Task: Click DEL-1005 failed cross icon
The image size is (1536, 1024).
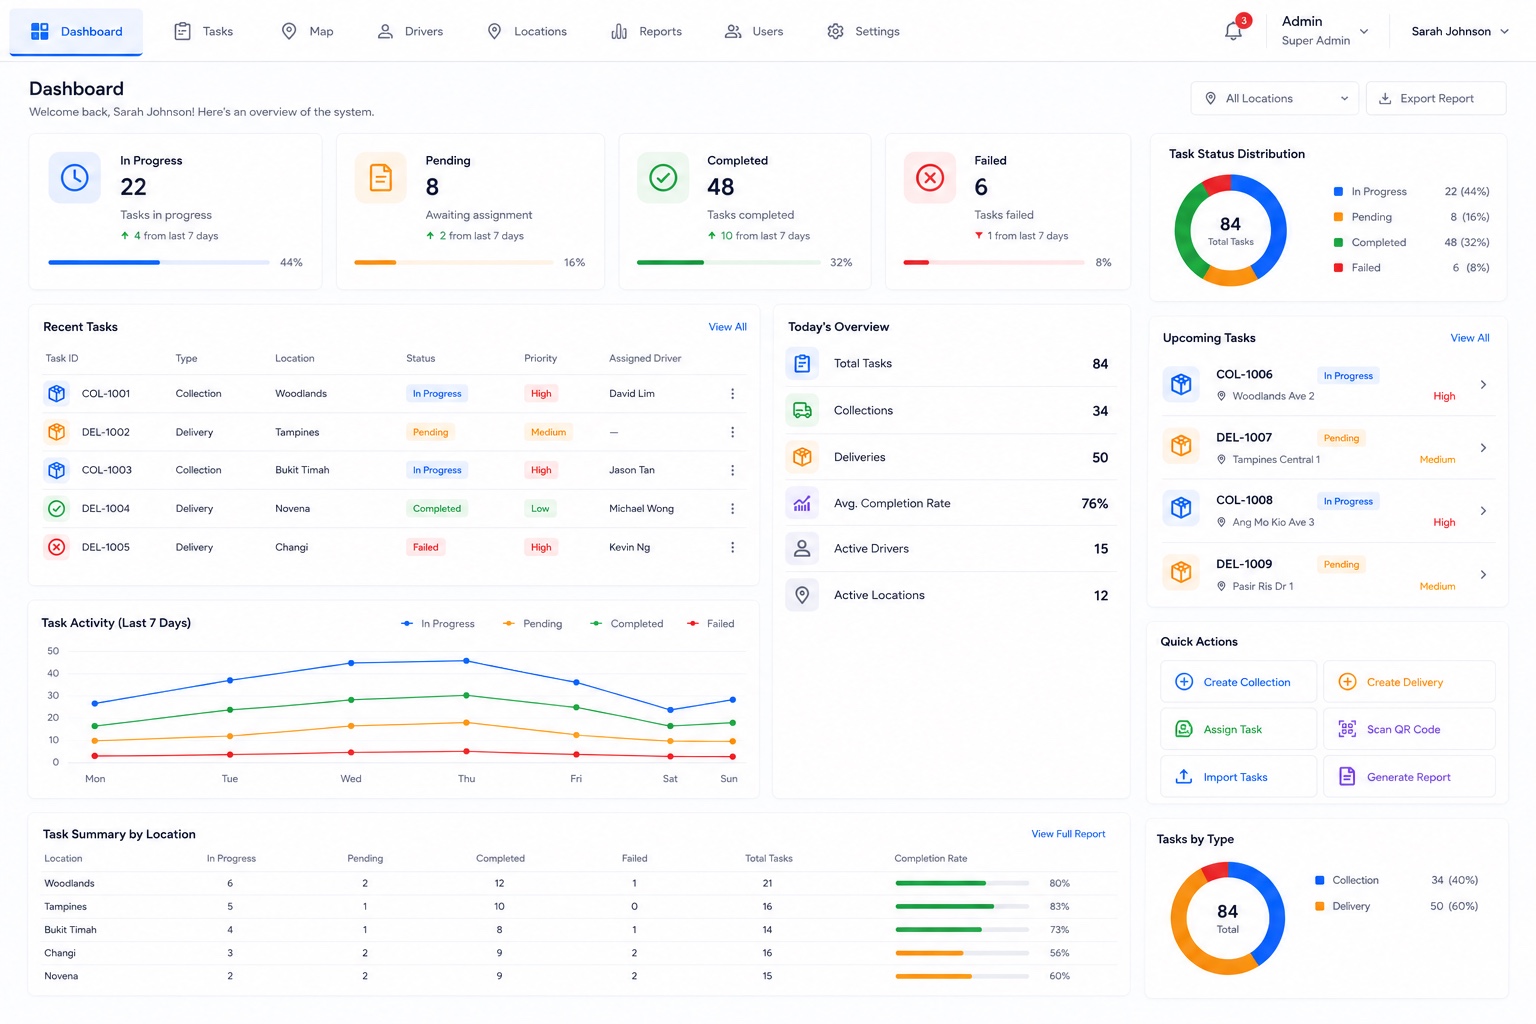Action: pos(57,547)
